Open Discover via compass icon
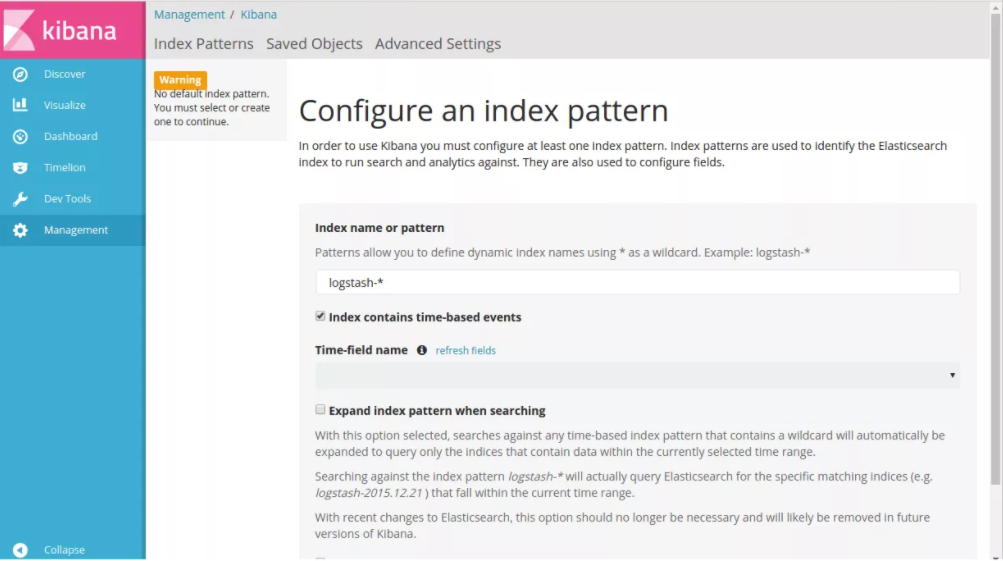The height and width of the screenshot is (561, 1003). pos(20,74)
